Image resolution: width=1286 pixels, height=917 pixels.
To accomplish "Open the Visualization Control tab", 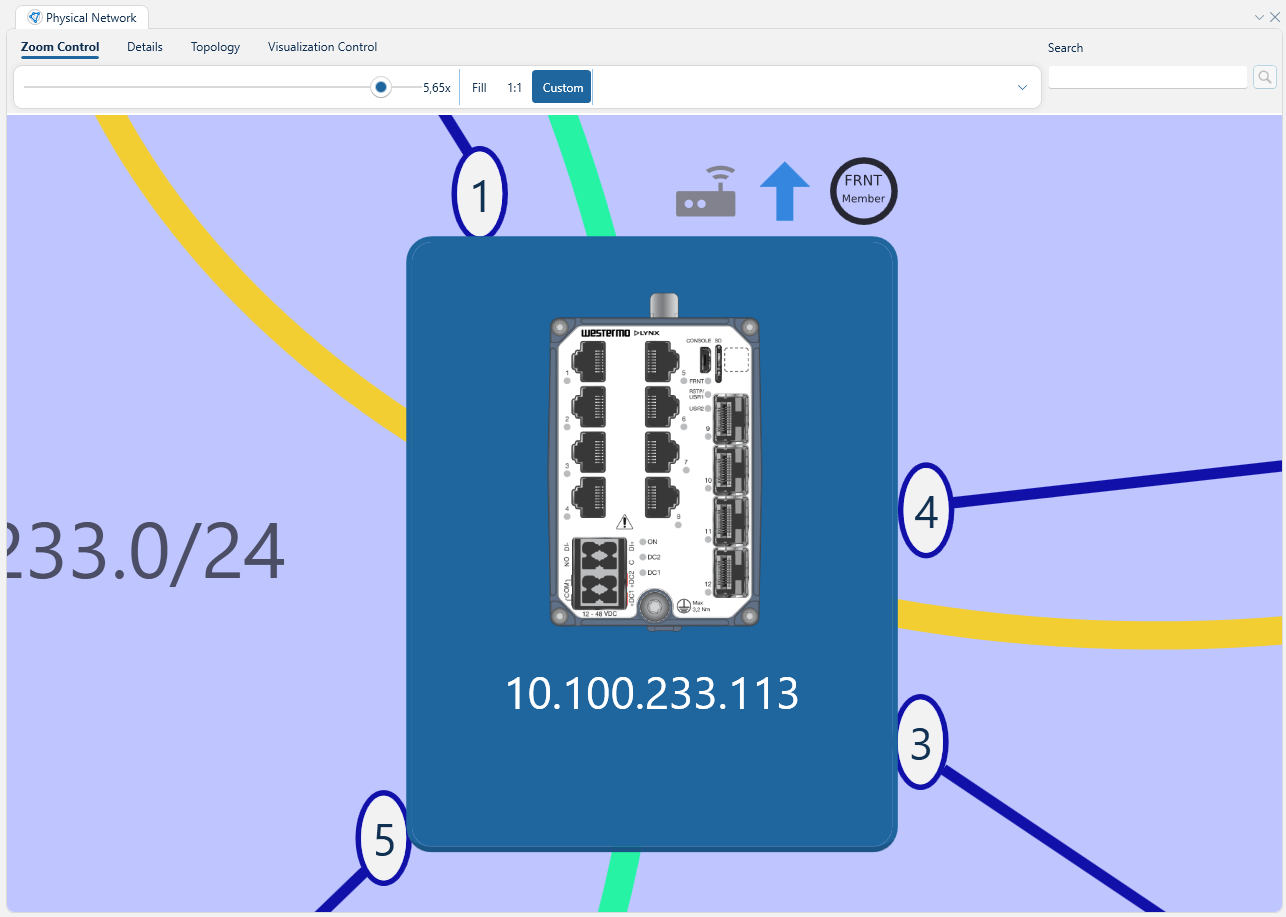I will [x=322, y=47].
